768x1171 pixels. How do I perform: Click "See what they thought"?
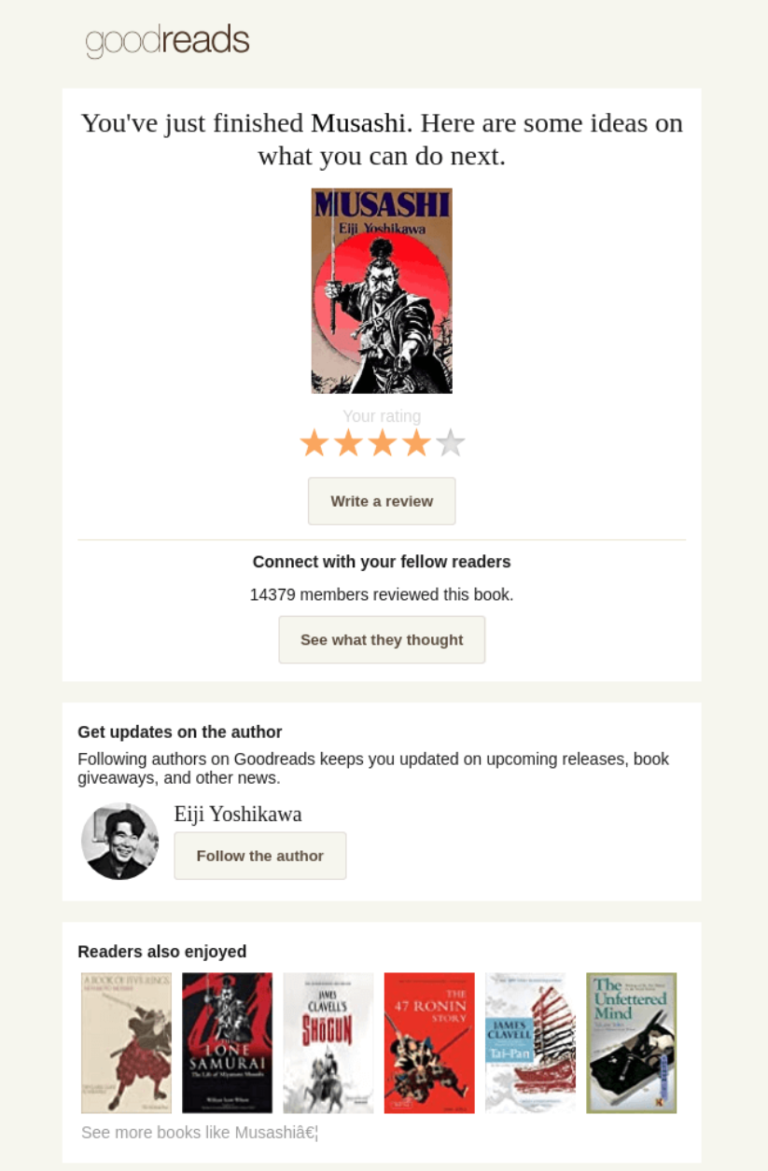[x=381, y=639]
